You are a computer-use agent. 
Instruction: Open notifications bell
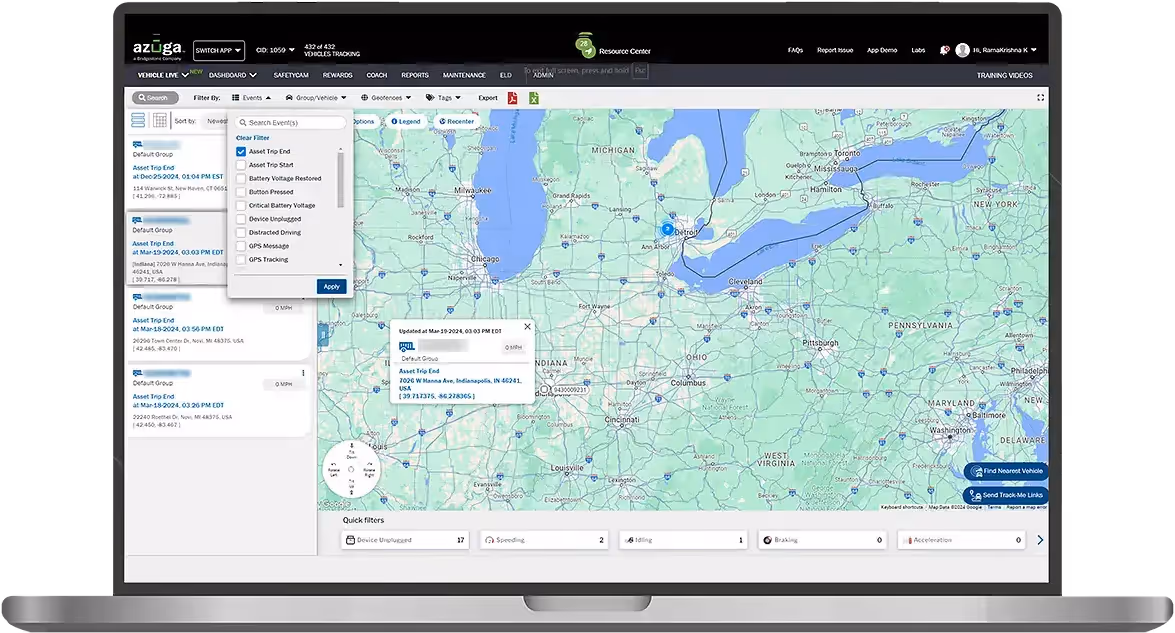[943, 50]
